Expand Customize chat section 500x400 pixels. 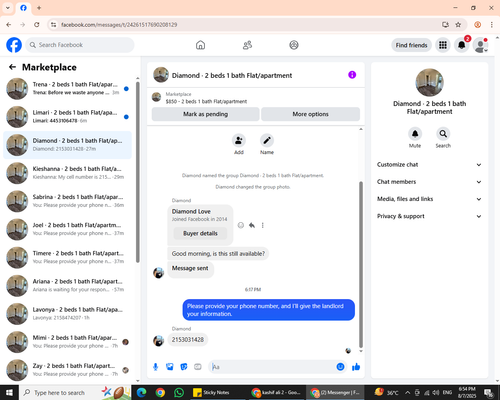tap(429, 165)
